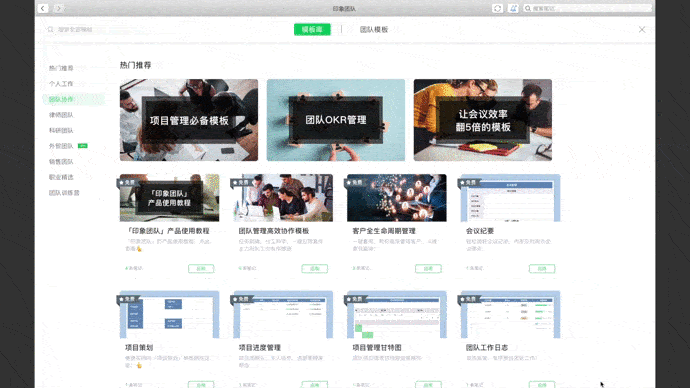Select 团队训练营 category
This screenshot has width=690, height=388.
point(64,193)
